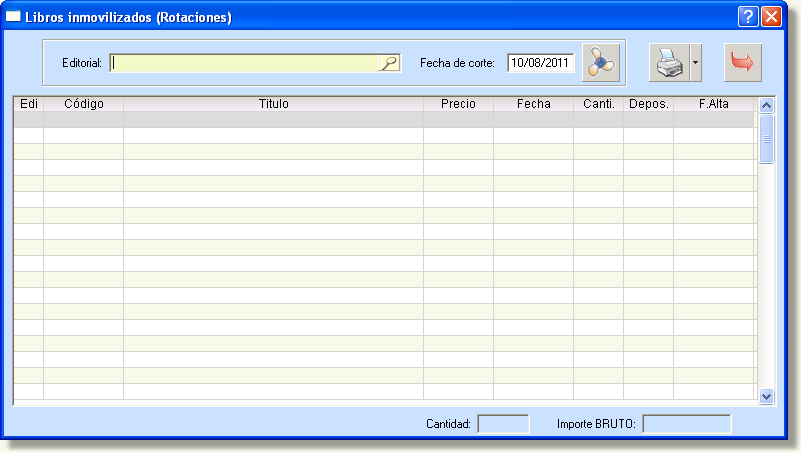
Task: Sort by the Titulo column header
Action: pyautogui.click(x=273, y=104)
